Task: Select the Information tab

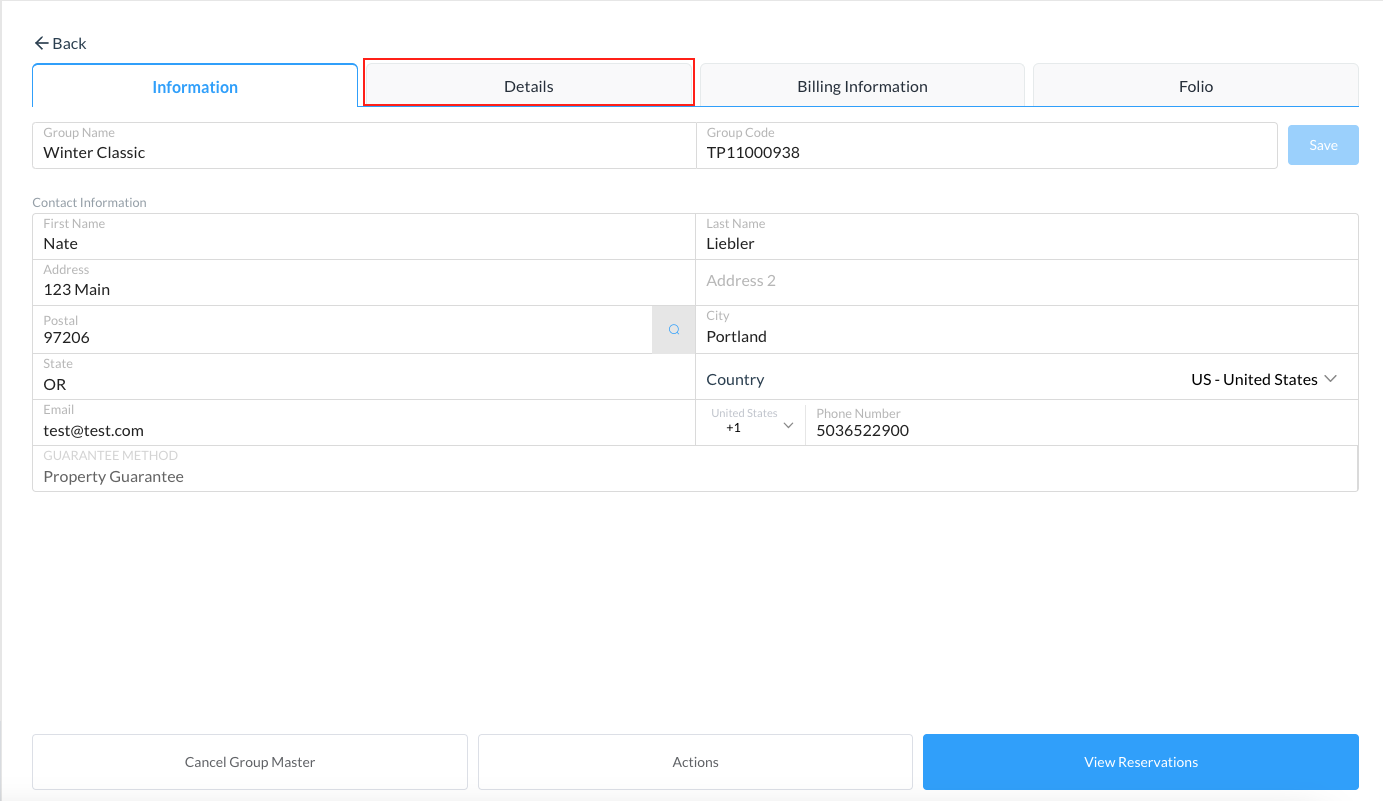Action: point(195,86)
